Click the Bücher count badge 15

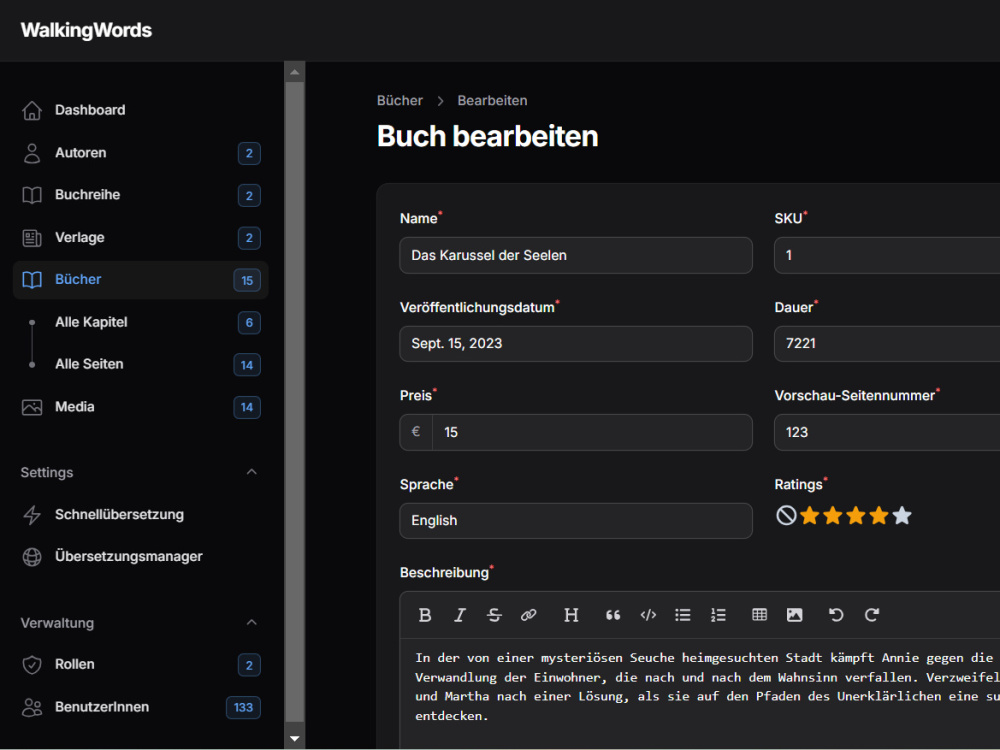247,281
